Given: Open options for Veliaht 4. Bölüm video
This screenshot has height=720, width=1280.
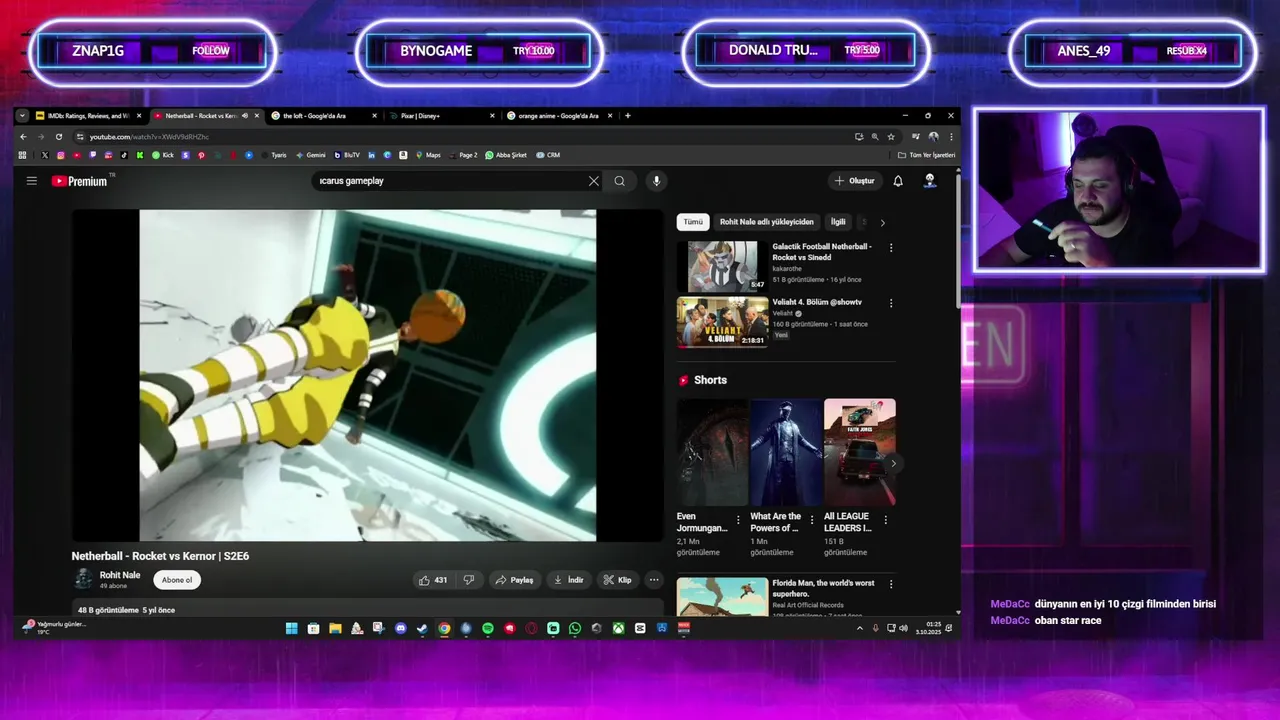Looking at the screenshot, I should pyautogui.click(x=891, y=303).
